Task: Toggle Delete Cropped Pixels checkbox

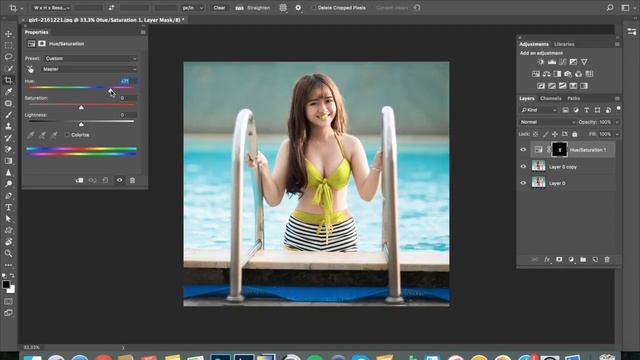Action: point(313,8)
